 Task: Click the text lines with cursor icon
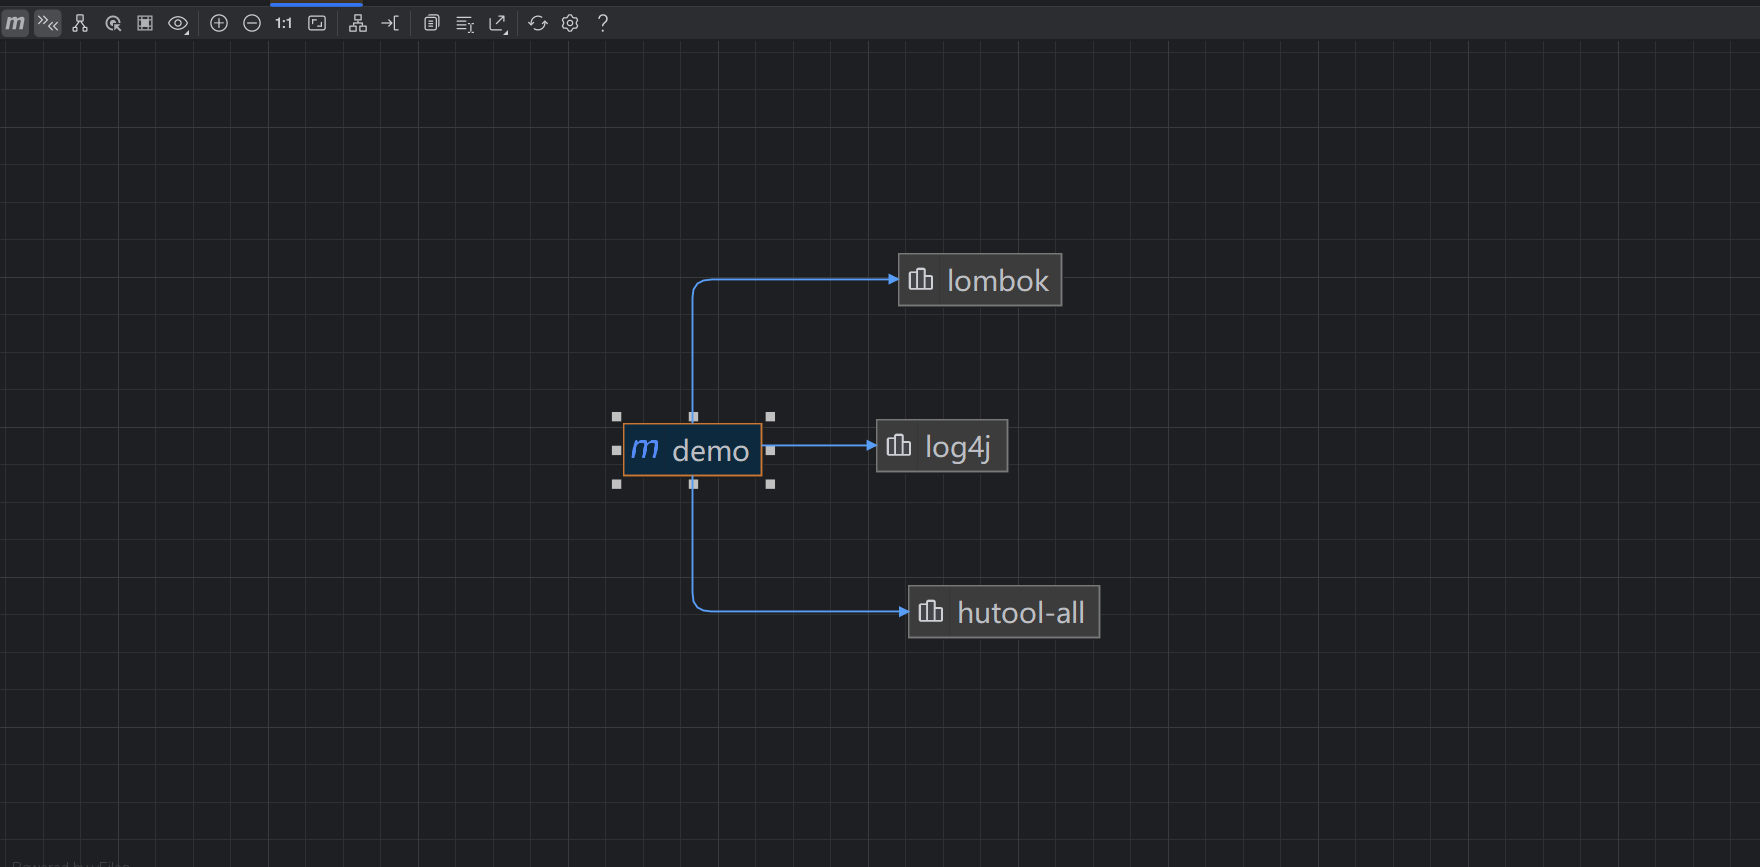(x=464, y=23)
